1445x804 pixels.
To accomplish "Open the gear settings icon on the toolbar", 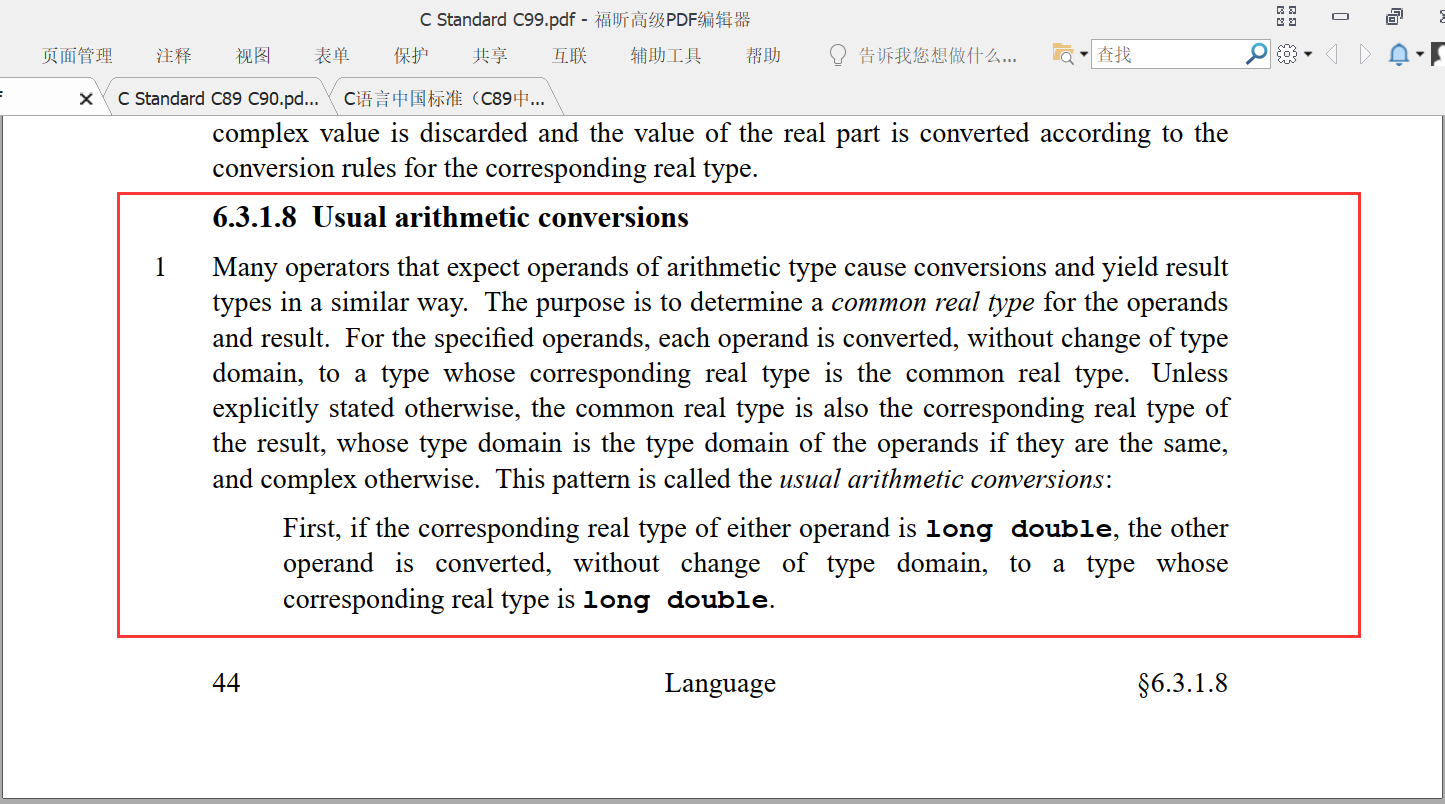I will [x=1286, y=54].
